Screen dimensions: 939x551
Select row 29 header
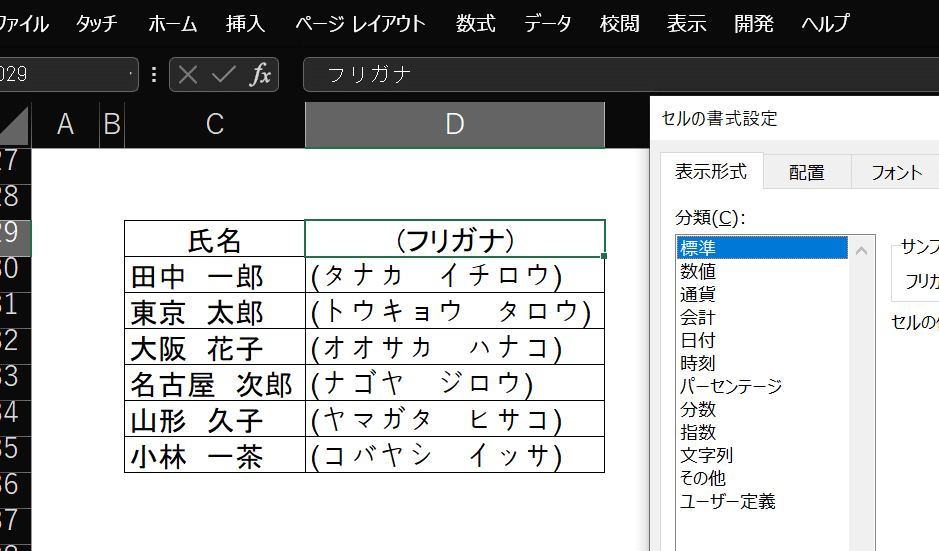click(x=15, y=238)
